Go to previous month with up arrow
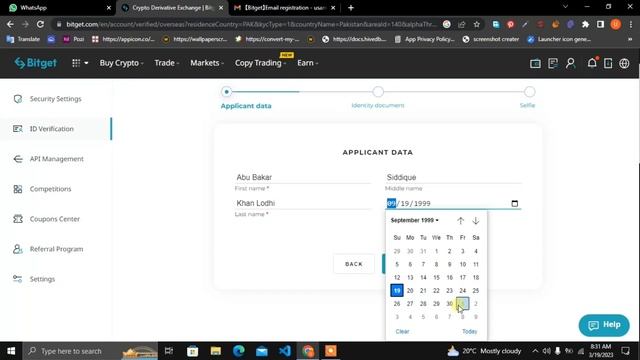The height and width of the screenshot is (360, 640). [x=460, y=221]
